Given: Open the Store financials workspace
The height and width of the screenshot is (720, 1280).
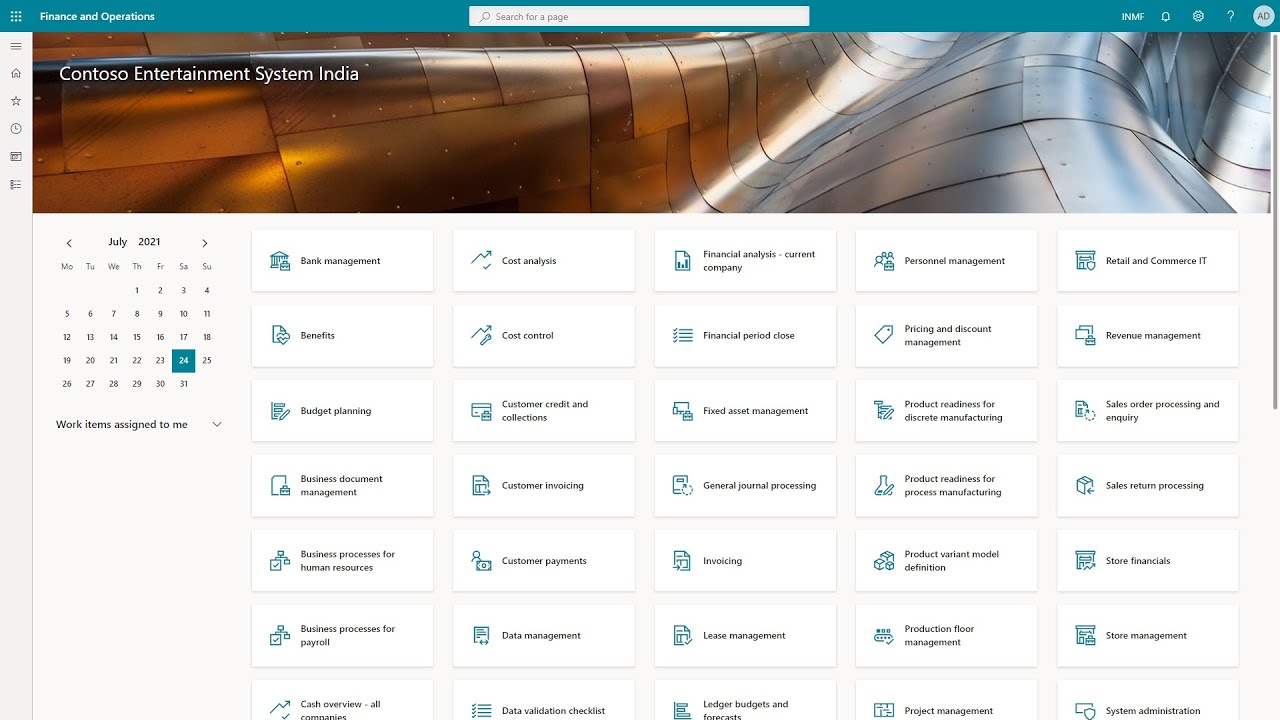Looking at the screenshot, I should 1148,561.
